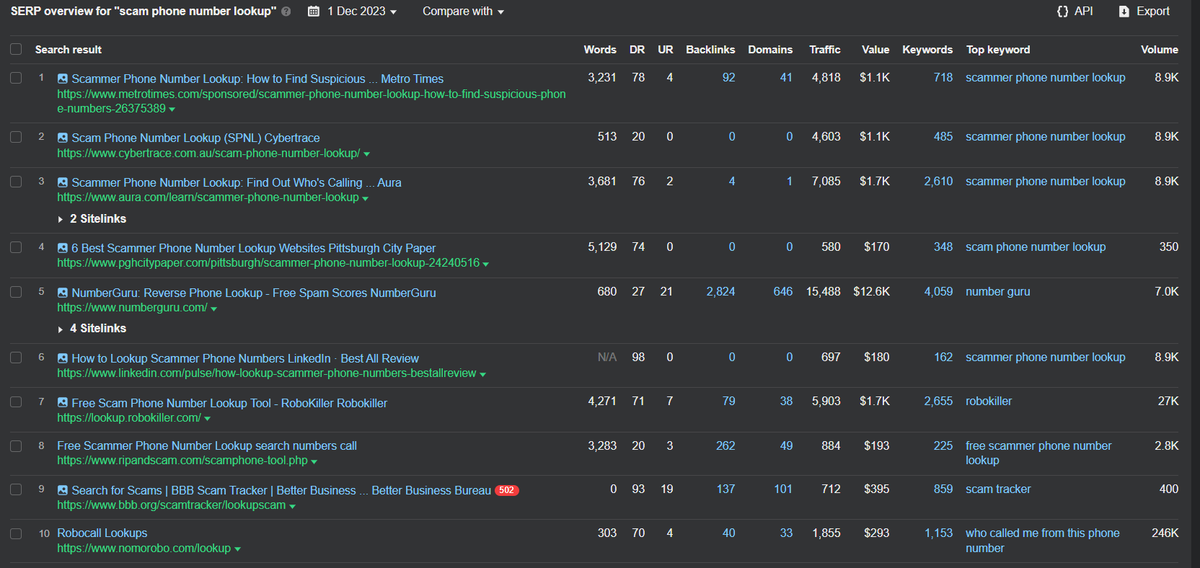The image size is (1200, 568).
Task: Check the box for result 4 Pittsburgh City Paper
Action: [16, 247]
